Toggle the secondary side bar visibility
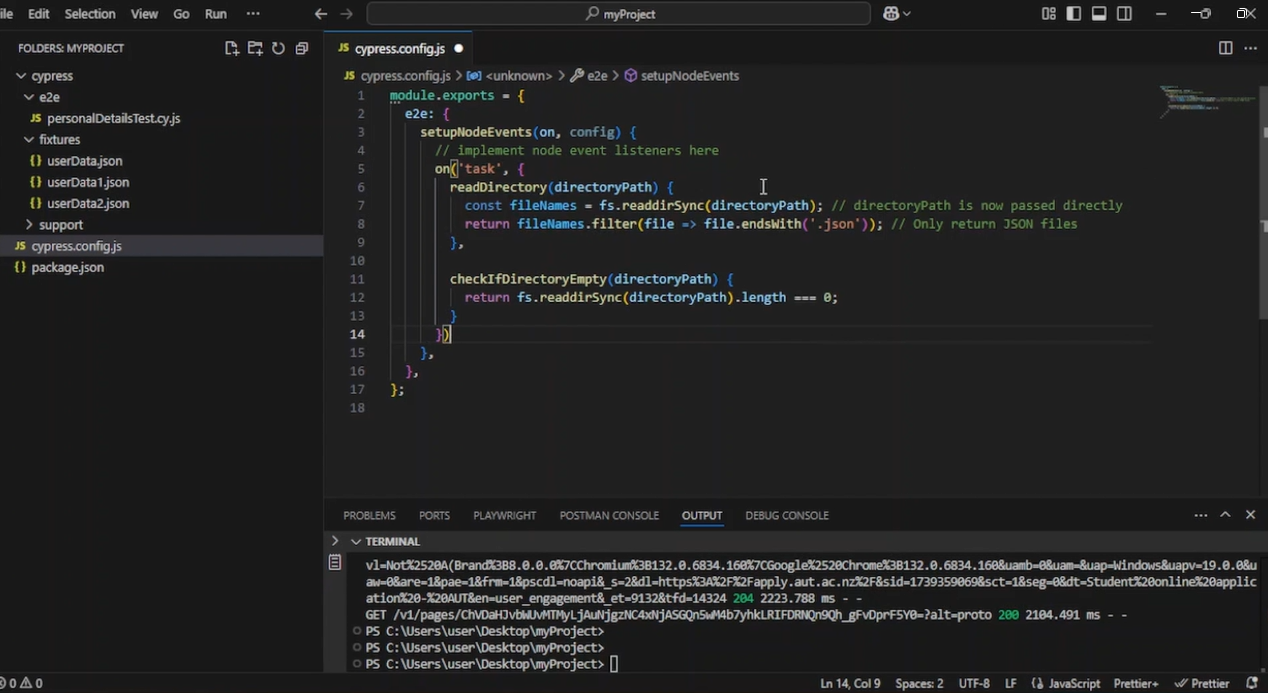 tap(1125, 14)
